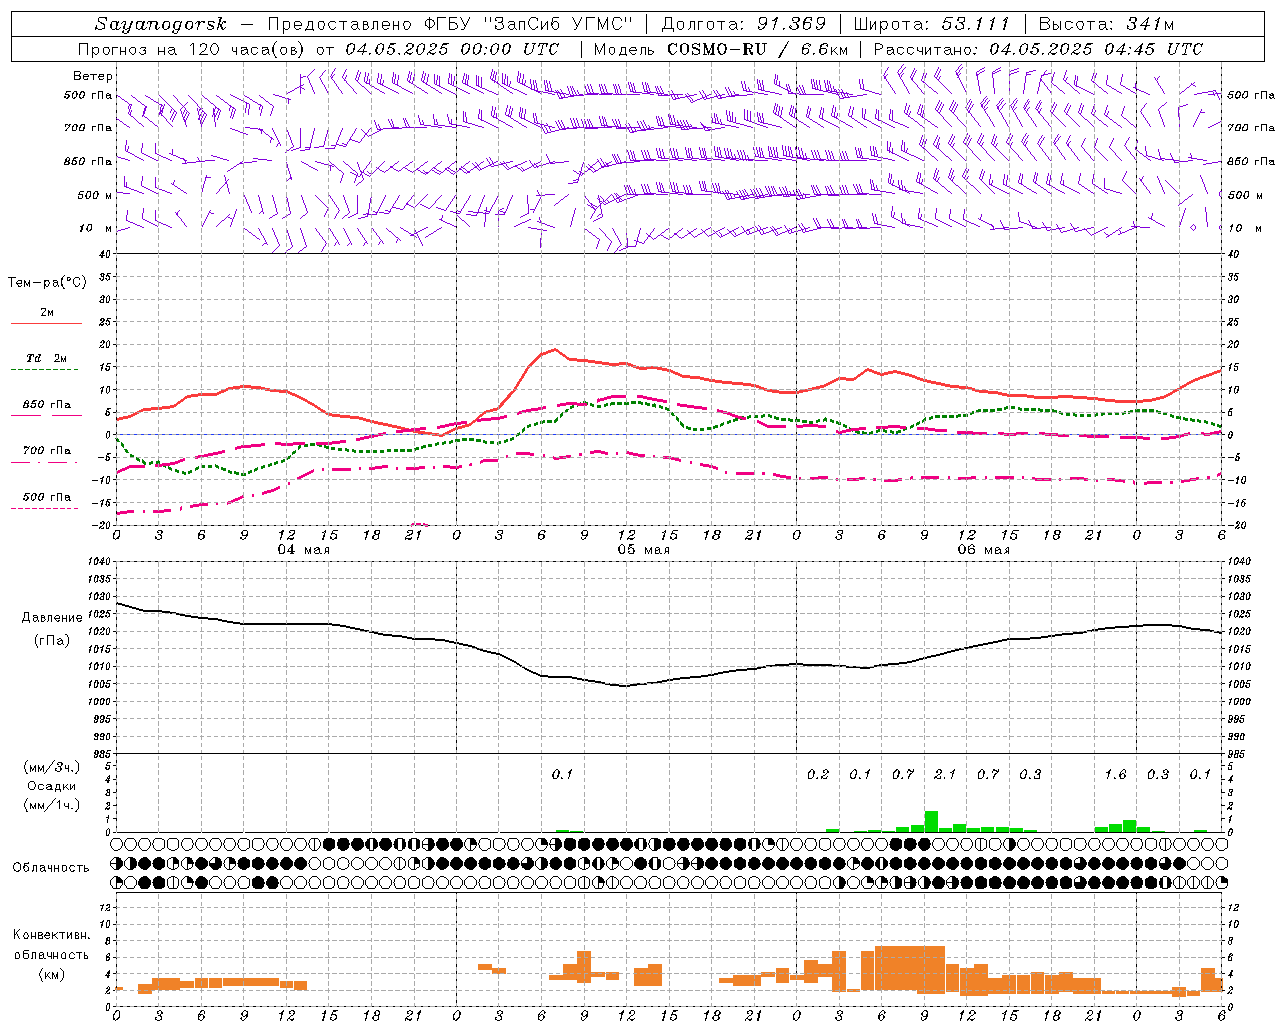This screenshot has width=1280, height=1024.
Task: Click the 'Конвективн.' convective cloud label
Action: (x=52, y=935)
